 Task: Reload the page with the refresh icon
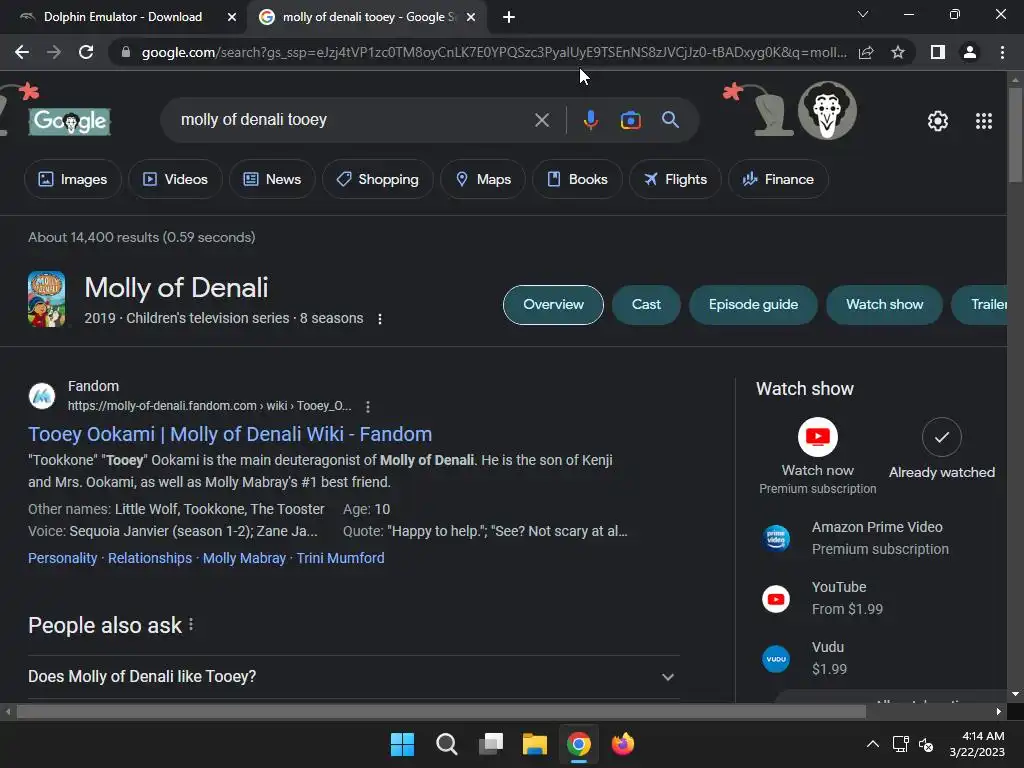[x=86, y=52]
